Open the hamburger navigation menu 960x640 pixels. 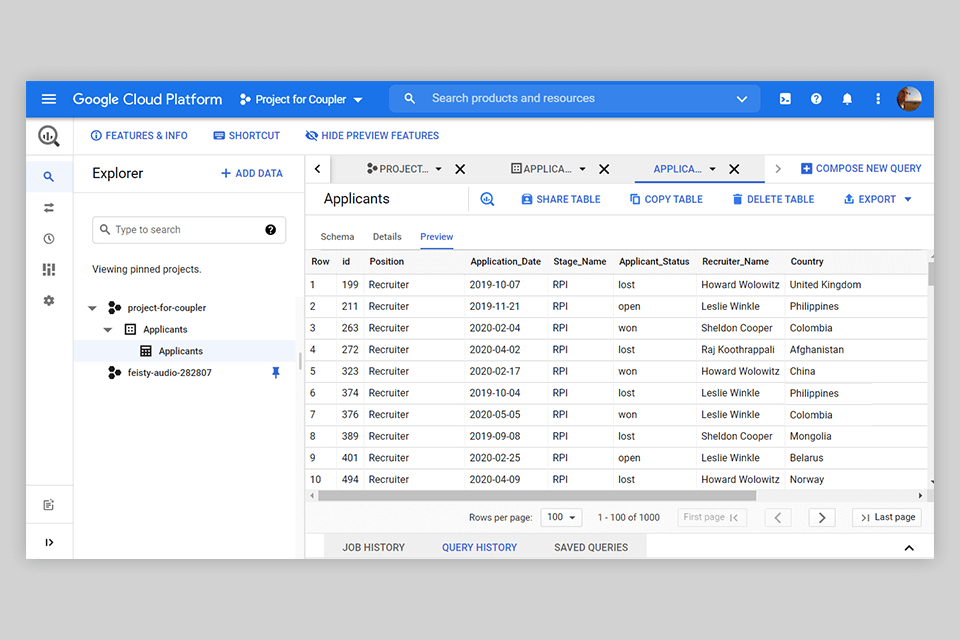49,99
